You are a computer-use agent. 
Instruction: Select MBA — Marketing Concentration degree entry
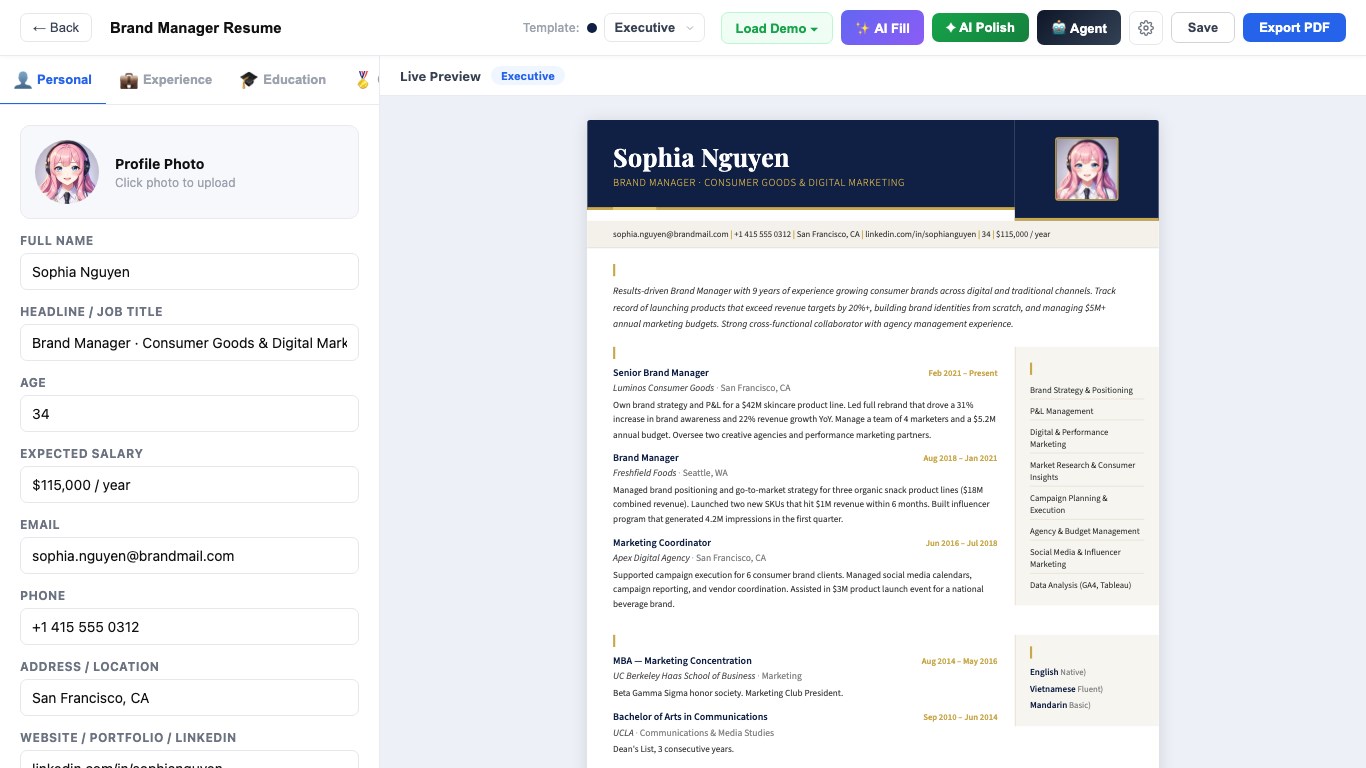click(x=682, y=661)
